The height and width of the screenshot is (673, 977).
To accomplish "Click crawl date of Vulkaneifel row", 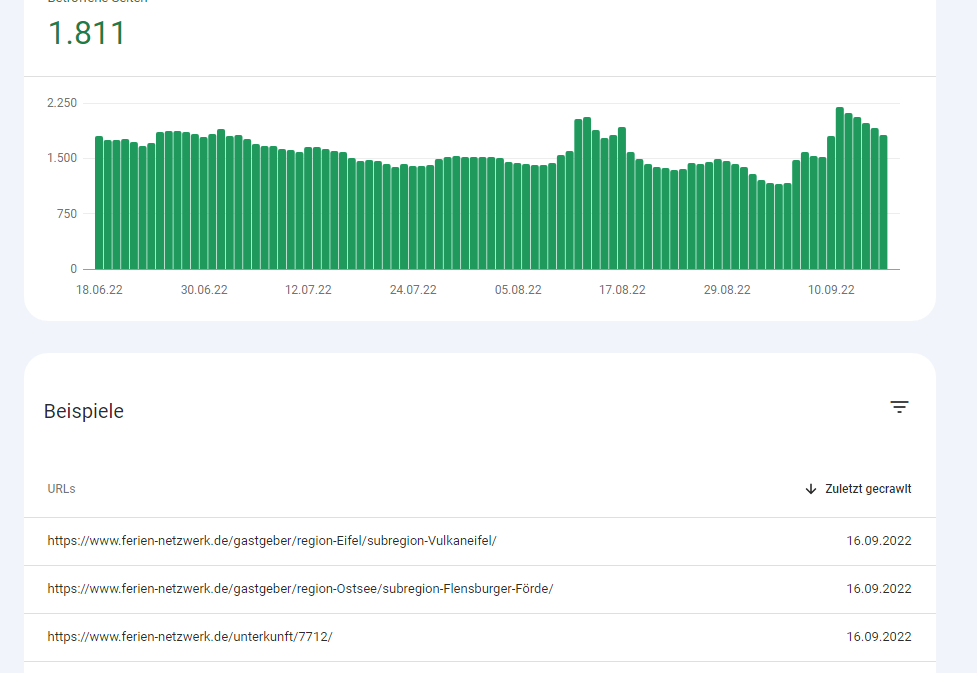I will tap(878, 541).
